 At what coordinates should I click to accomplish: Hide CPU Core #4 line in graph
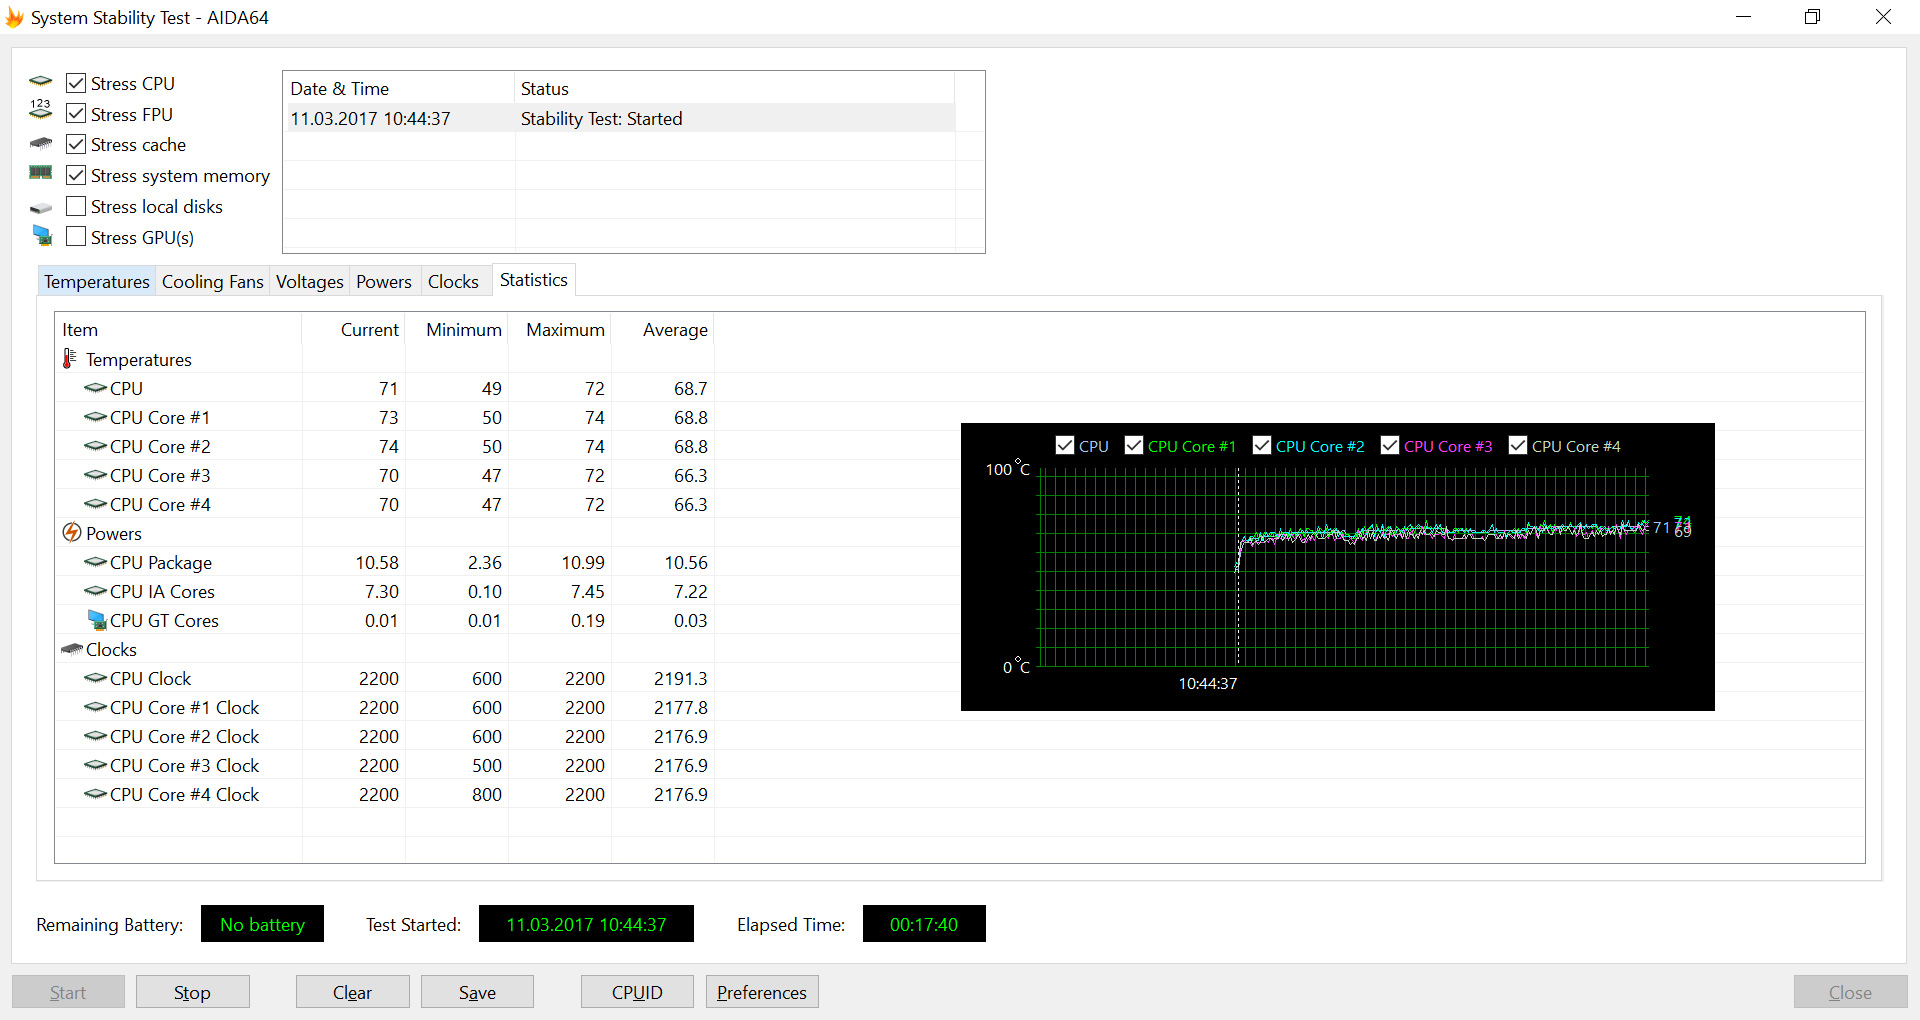click(x=1518, y=445)
